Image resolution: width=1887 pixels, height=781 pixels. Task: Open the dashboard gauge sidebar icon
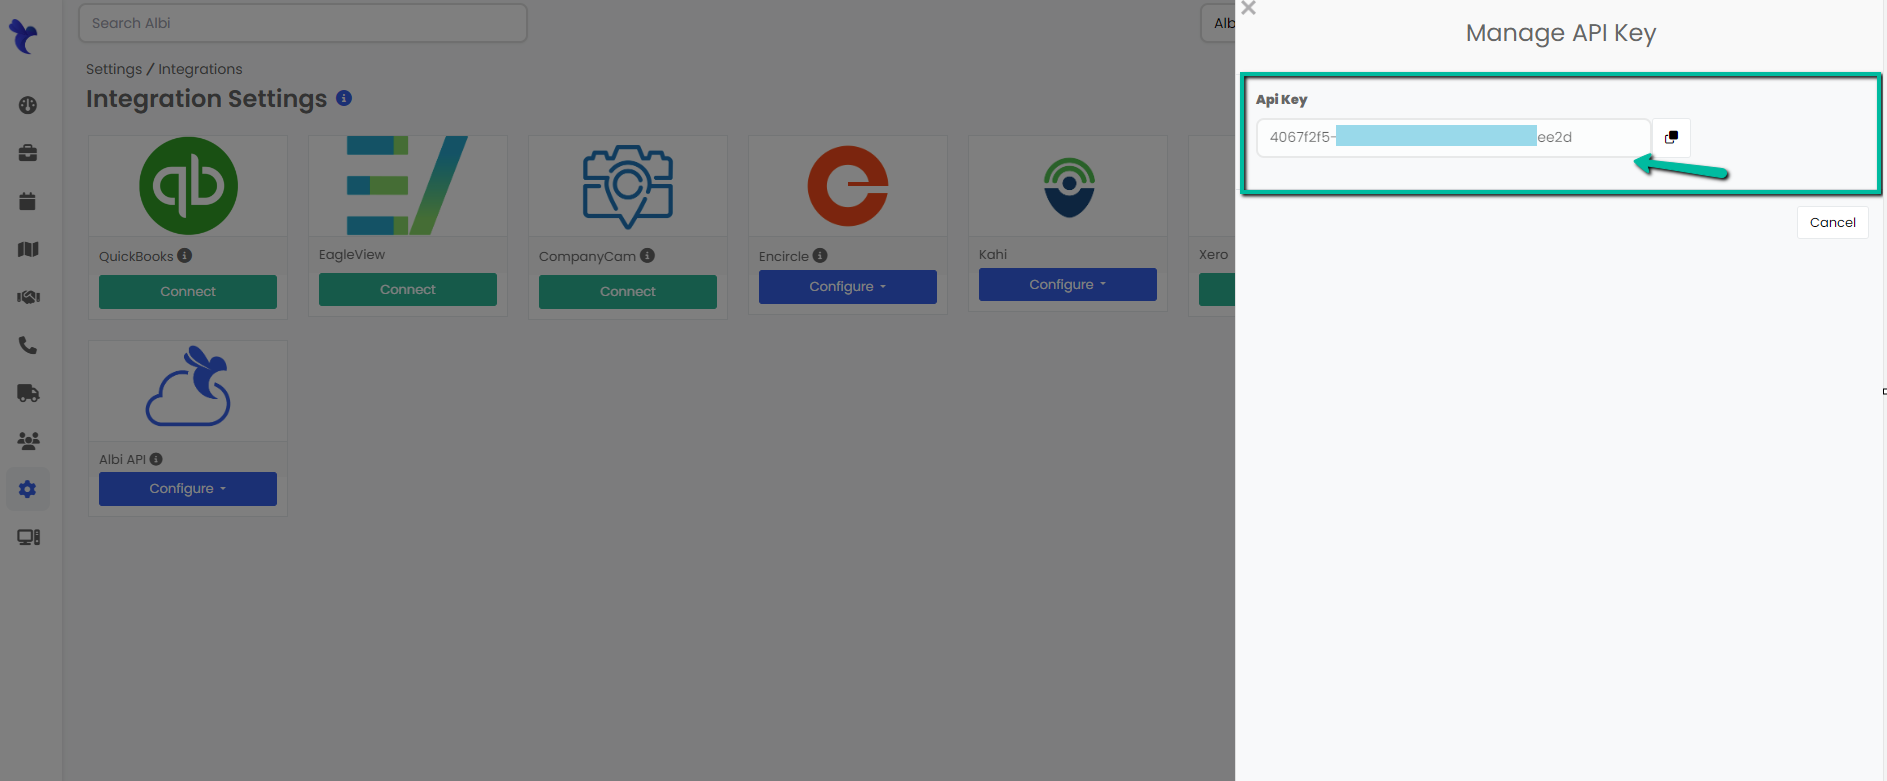[28, 105]
